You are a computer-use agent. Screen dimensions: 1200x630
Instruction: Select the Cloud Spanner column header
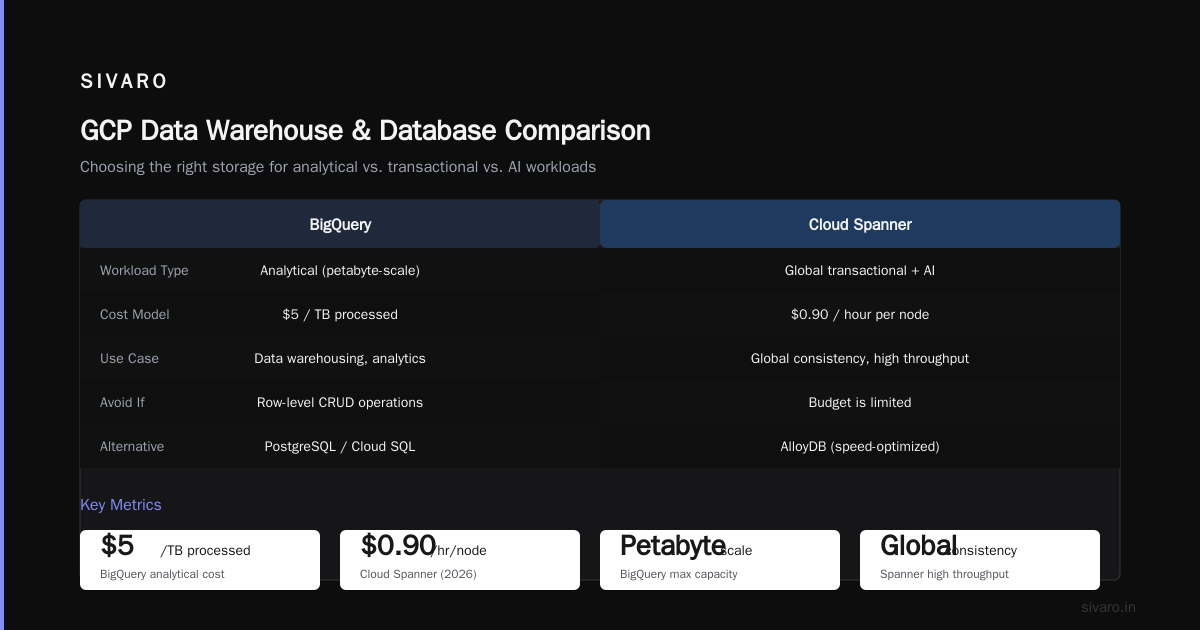point(860,224)
